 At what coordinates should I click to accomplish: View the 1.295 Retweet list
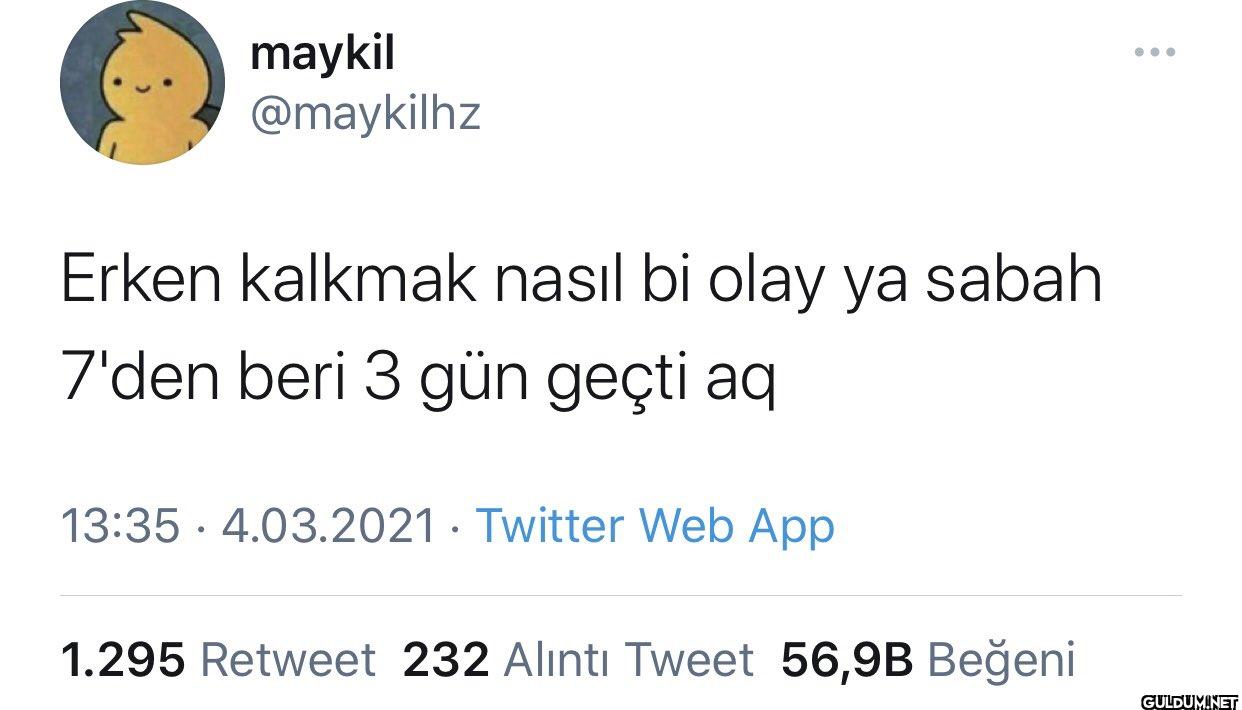click(x=218, y=660)
